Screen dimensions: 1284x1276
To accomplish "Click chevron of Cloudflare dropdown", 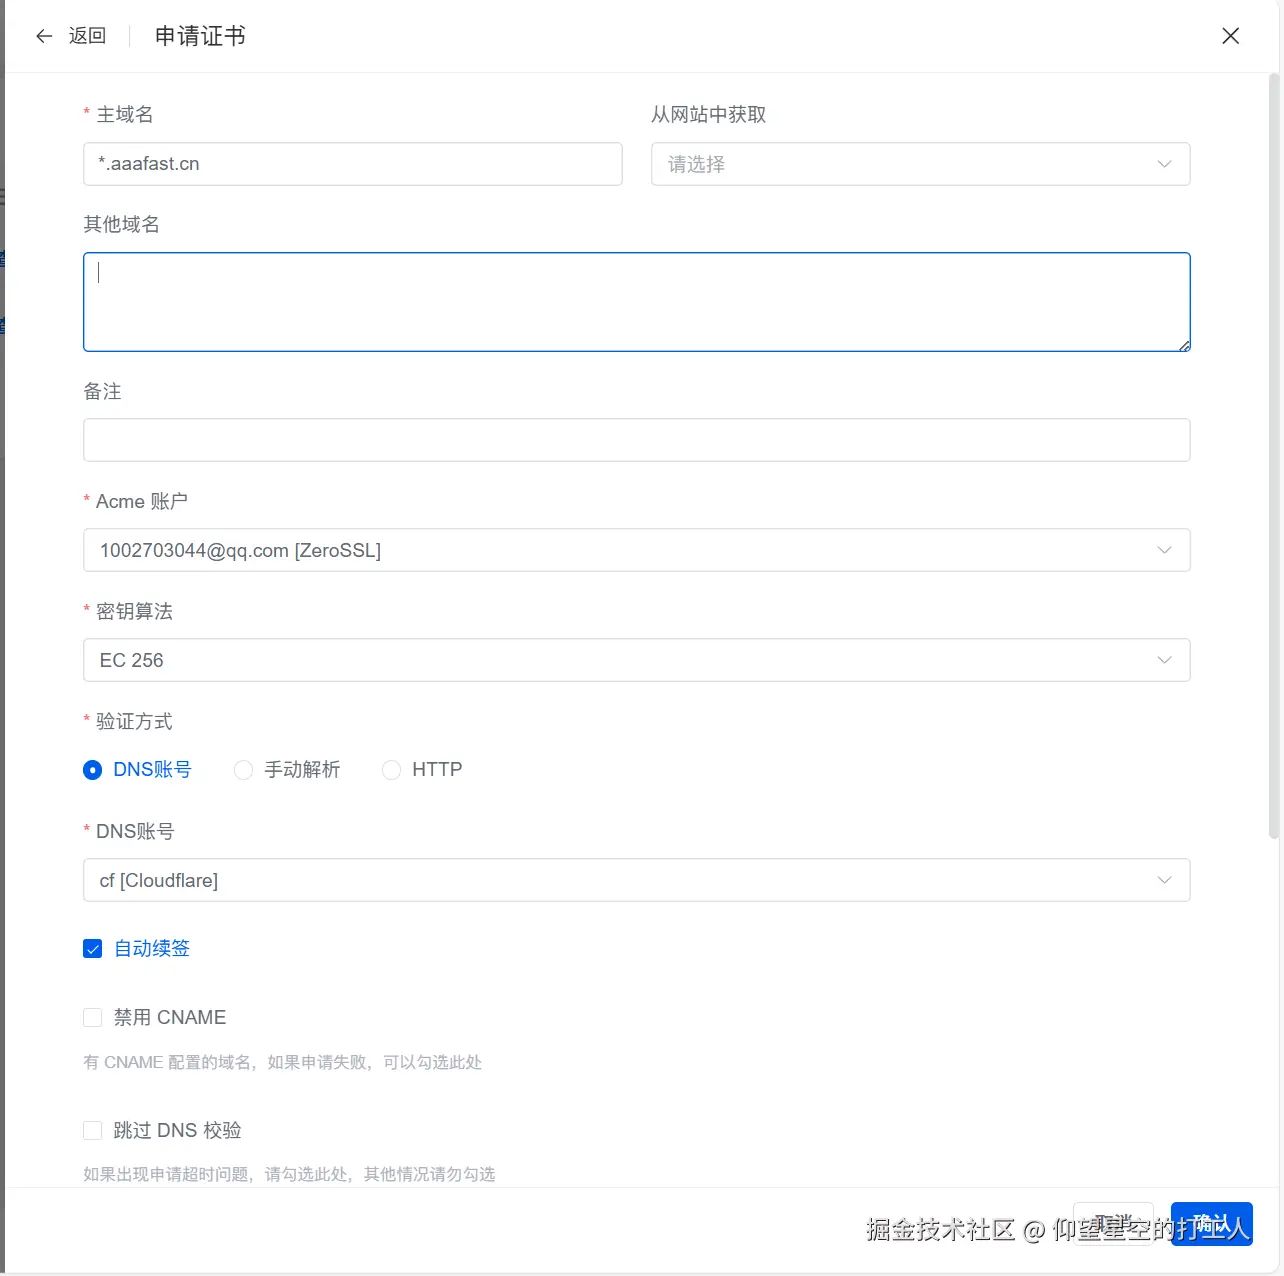I will click(x=1164, y=880).
